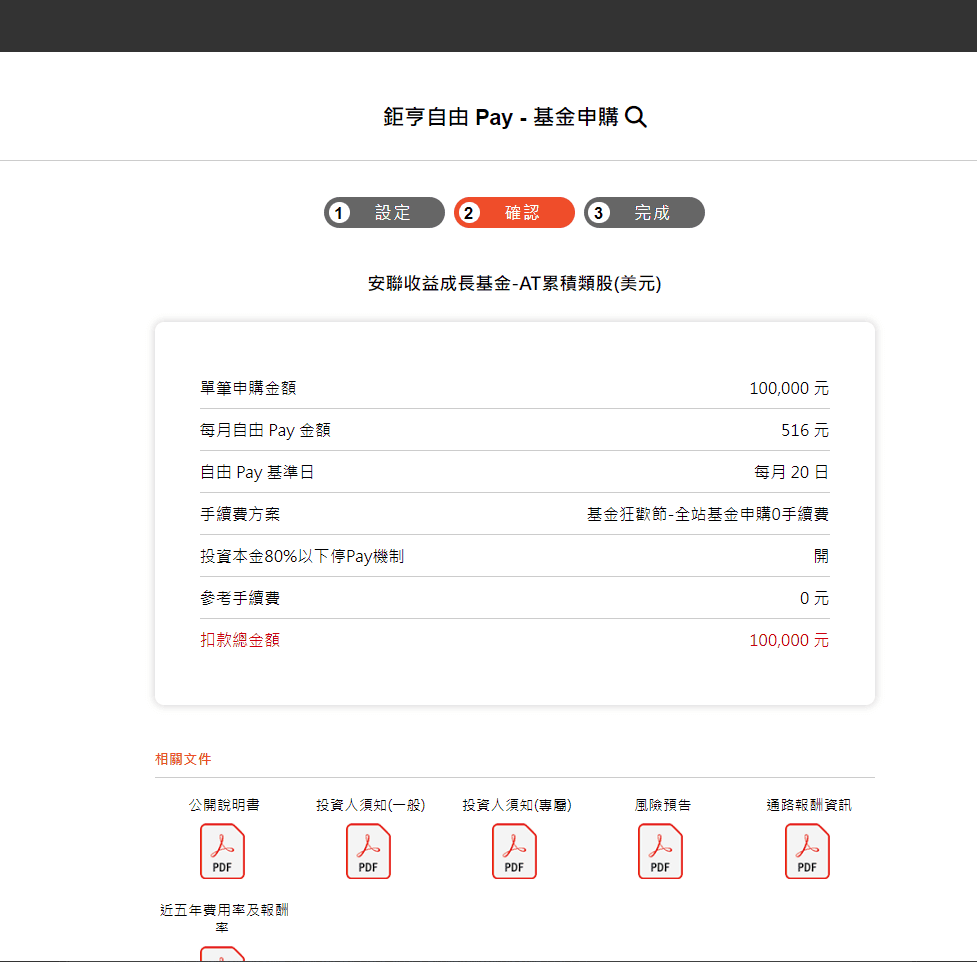
Task: Click the 每月自由 Pay 金額 label
Action: pos(265,431)
